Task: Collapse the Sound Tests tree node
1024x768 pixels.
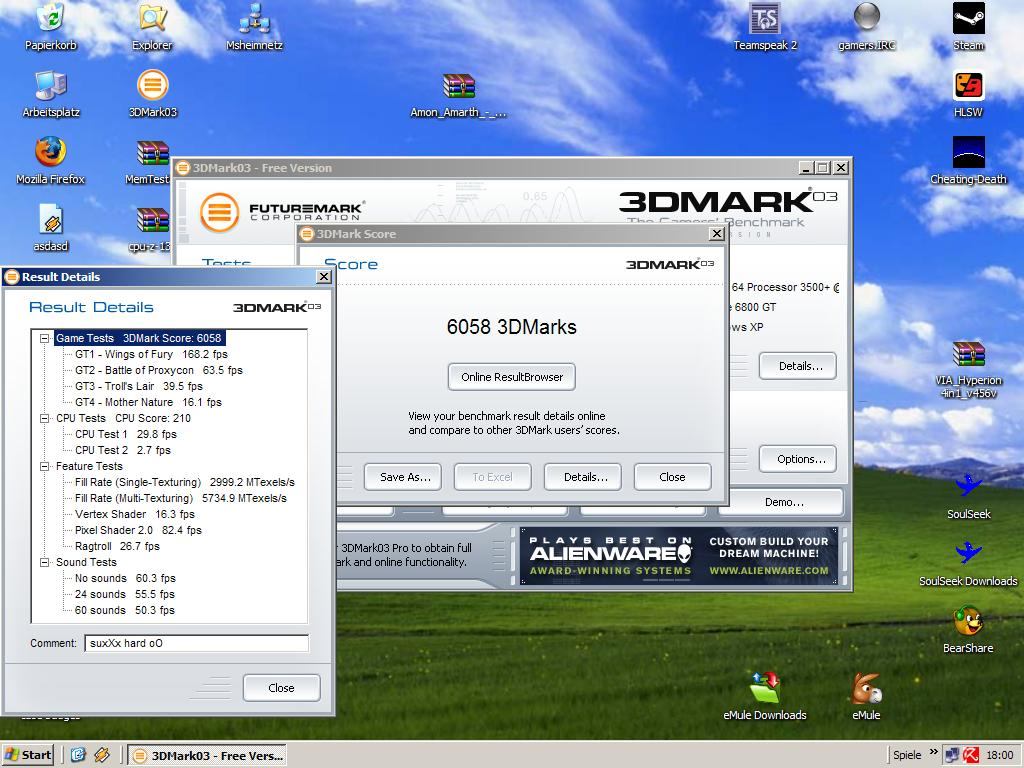Action: pos(44,562)
